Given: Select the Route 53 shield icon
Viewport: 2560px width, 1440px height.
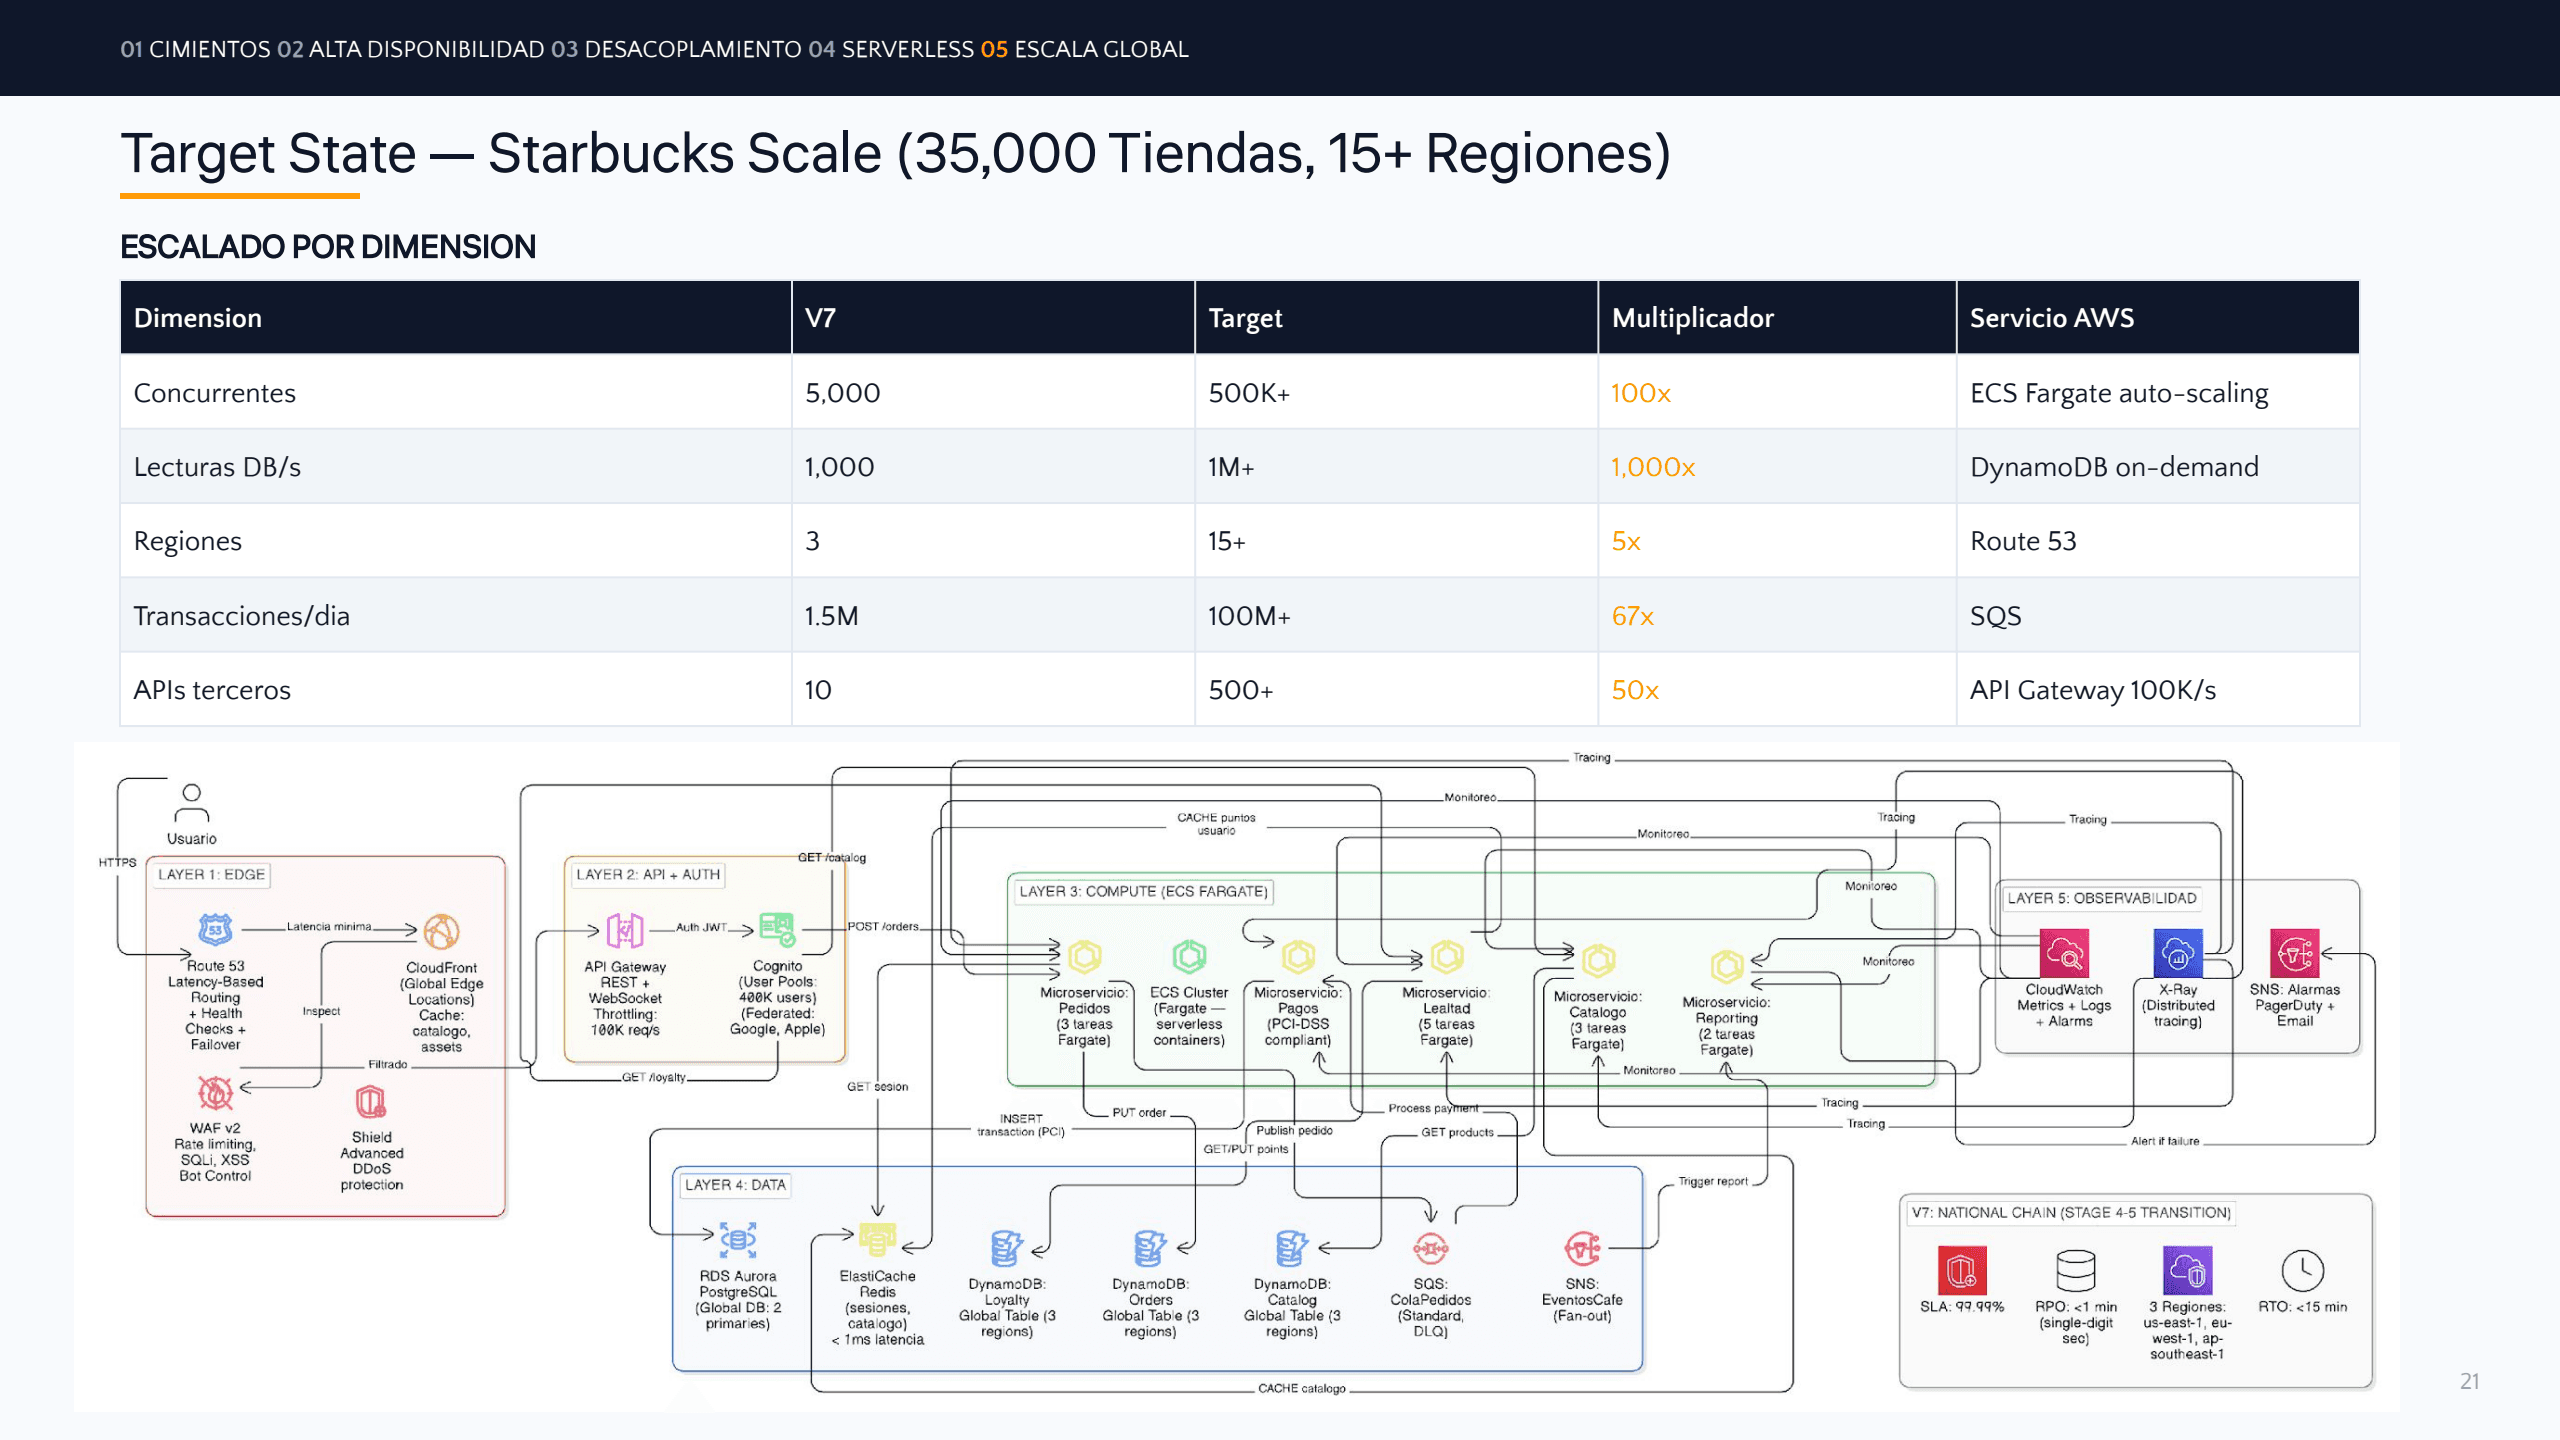Looking at the screenshot, I should [215, 930].
